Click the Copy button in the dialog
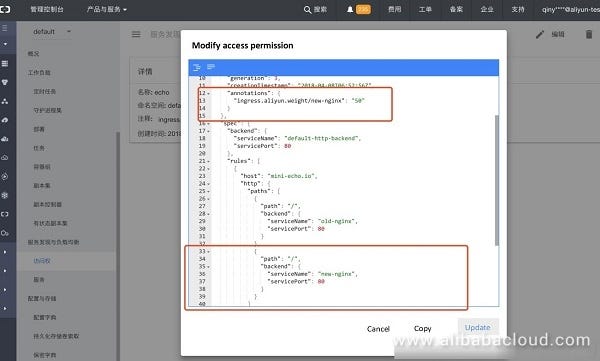 (422, 328)
